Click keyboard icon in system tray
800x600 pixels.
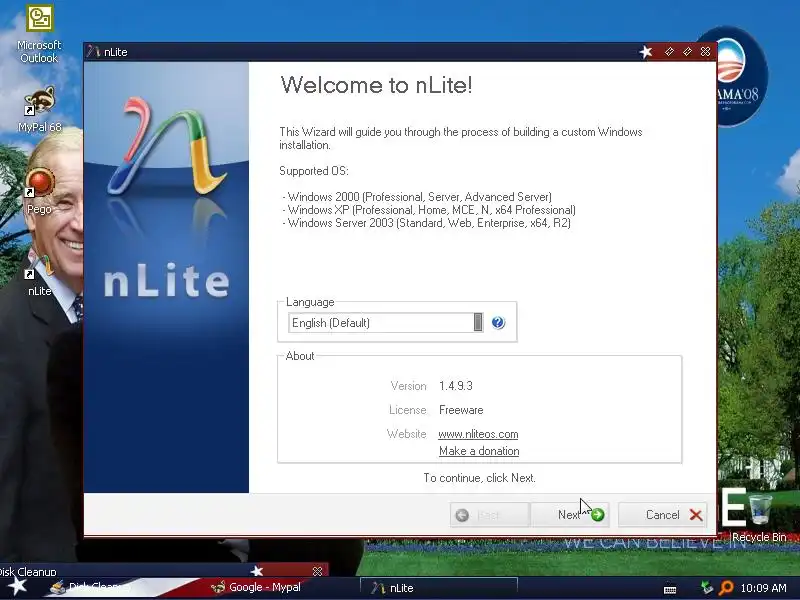click(670, 589)
